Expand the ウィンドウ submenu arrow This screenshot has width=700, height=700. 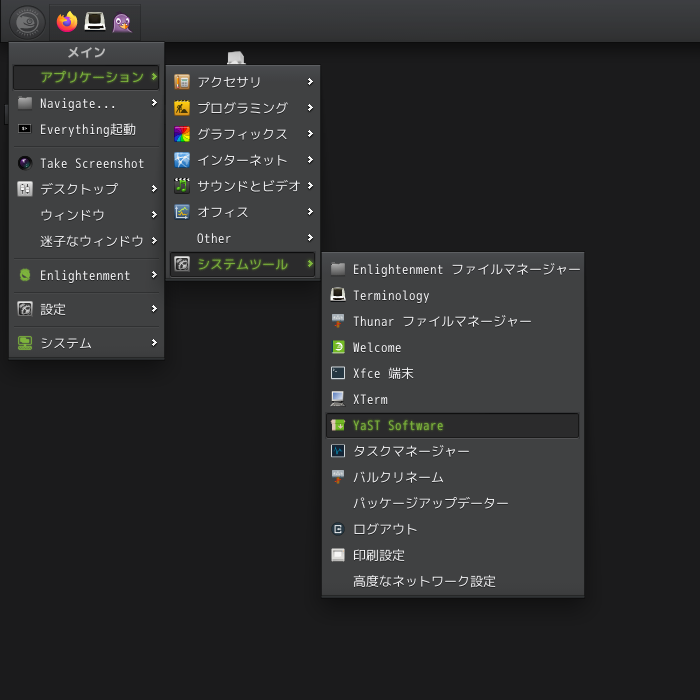tap(154, 215)
